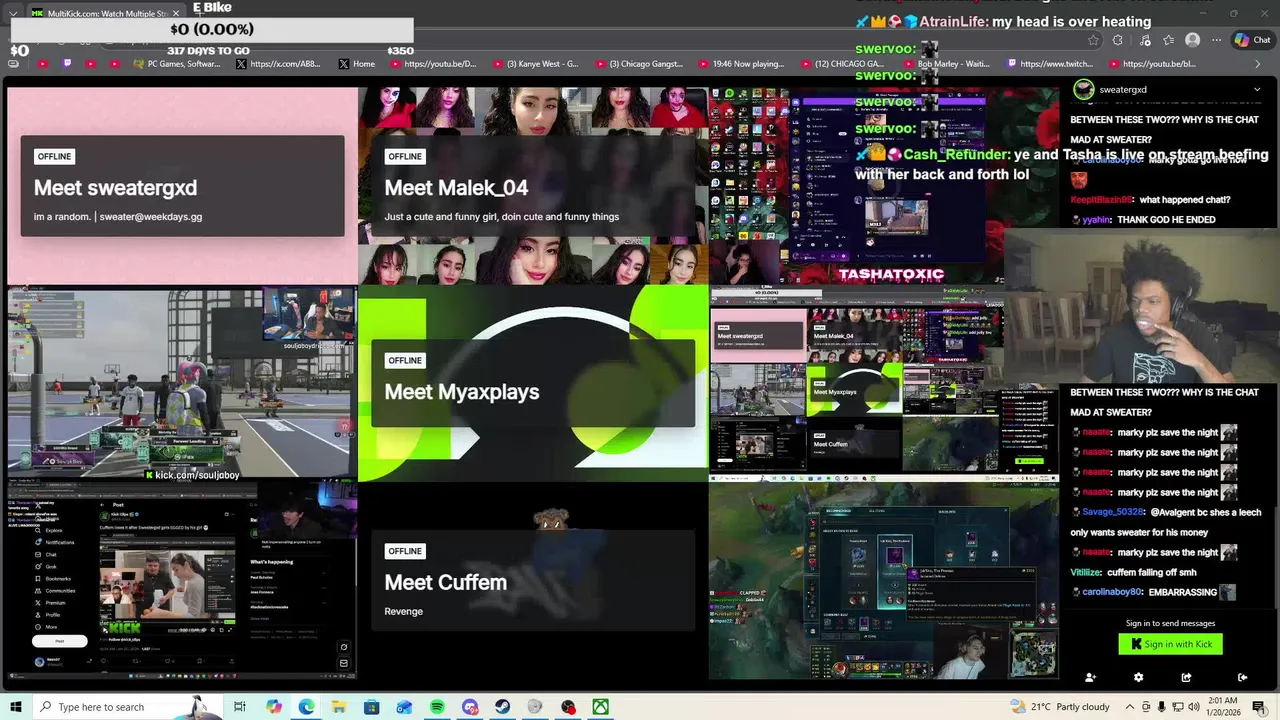Show hidden system tray icons
Image resolution: width=1280 pixels, height=720 pixels.
[x=1130, y=707]
